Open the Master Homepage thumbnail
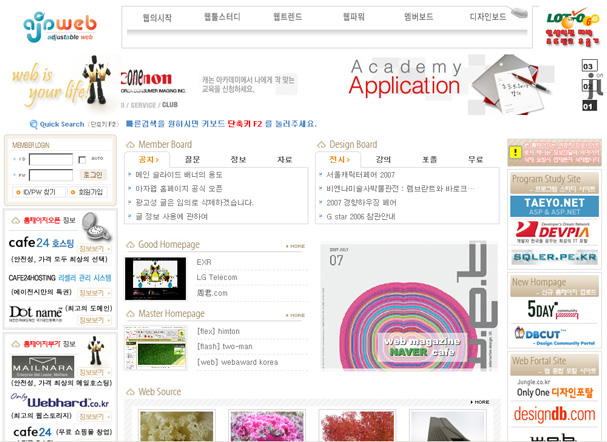This screenshot has height=442, width=607. point(155,348)
